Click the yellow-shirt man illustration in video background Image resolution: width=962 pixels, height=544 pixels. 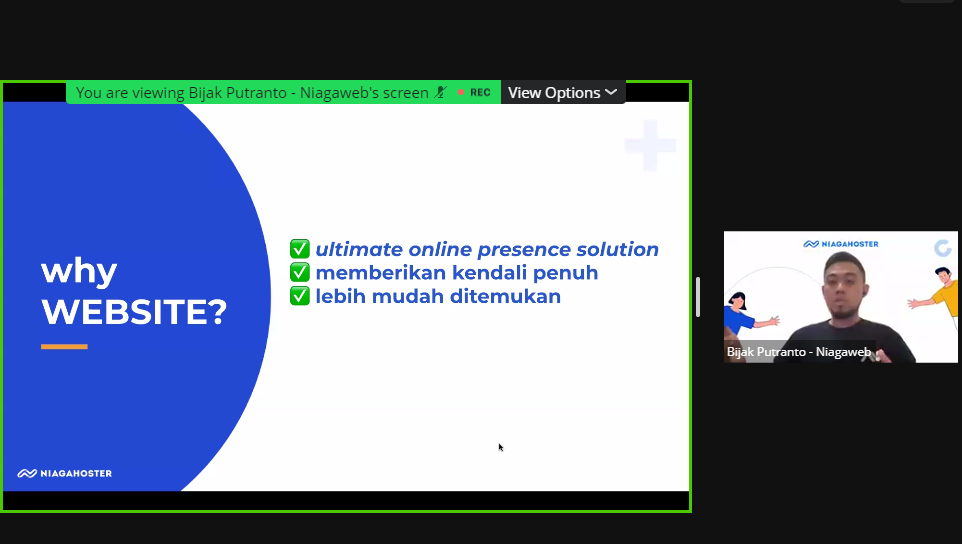(x=938, y=300)
